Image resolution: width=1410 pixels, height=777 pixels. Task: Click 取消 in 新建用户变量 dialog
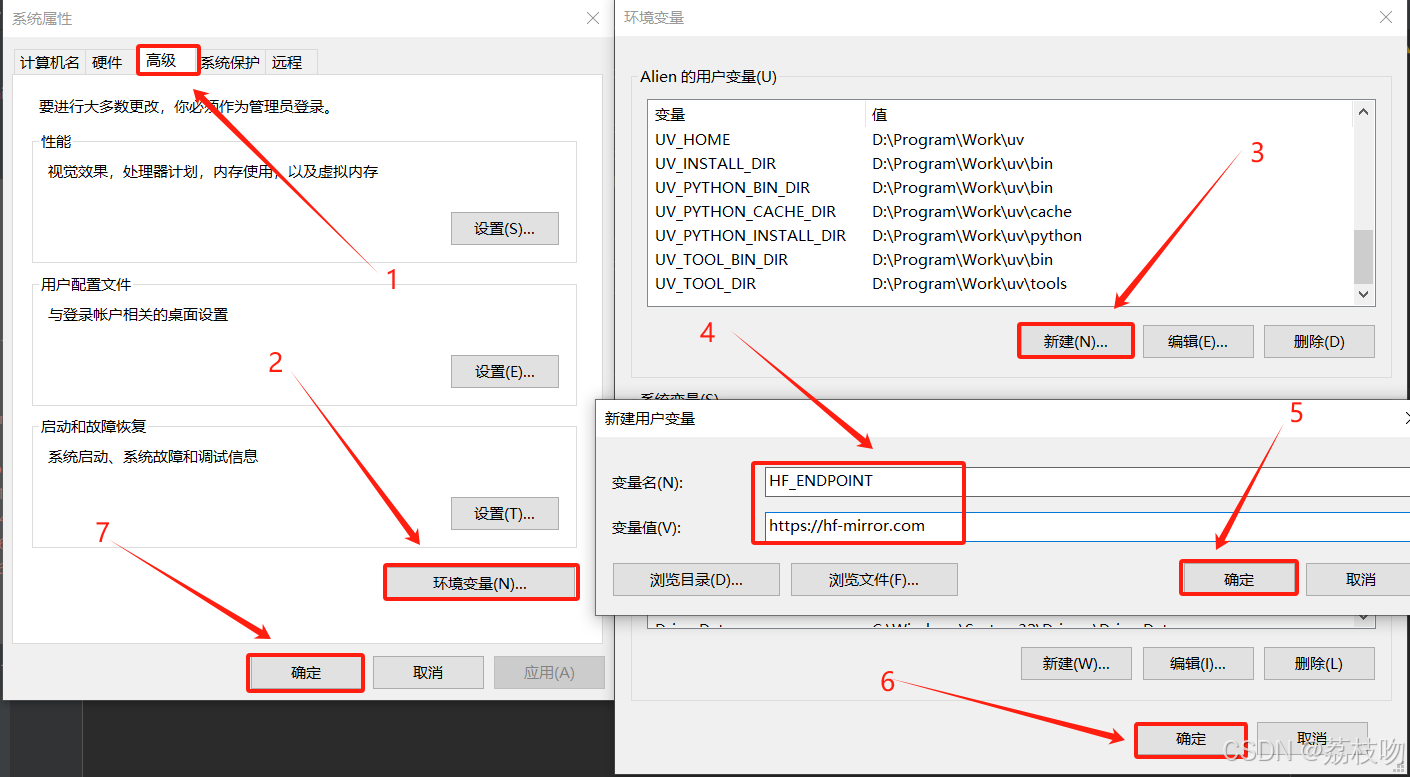pyautogui.click(x=1360, y=579)
